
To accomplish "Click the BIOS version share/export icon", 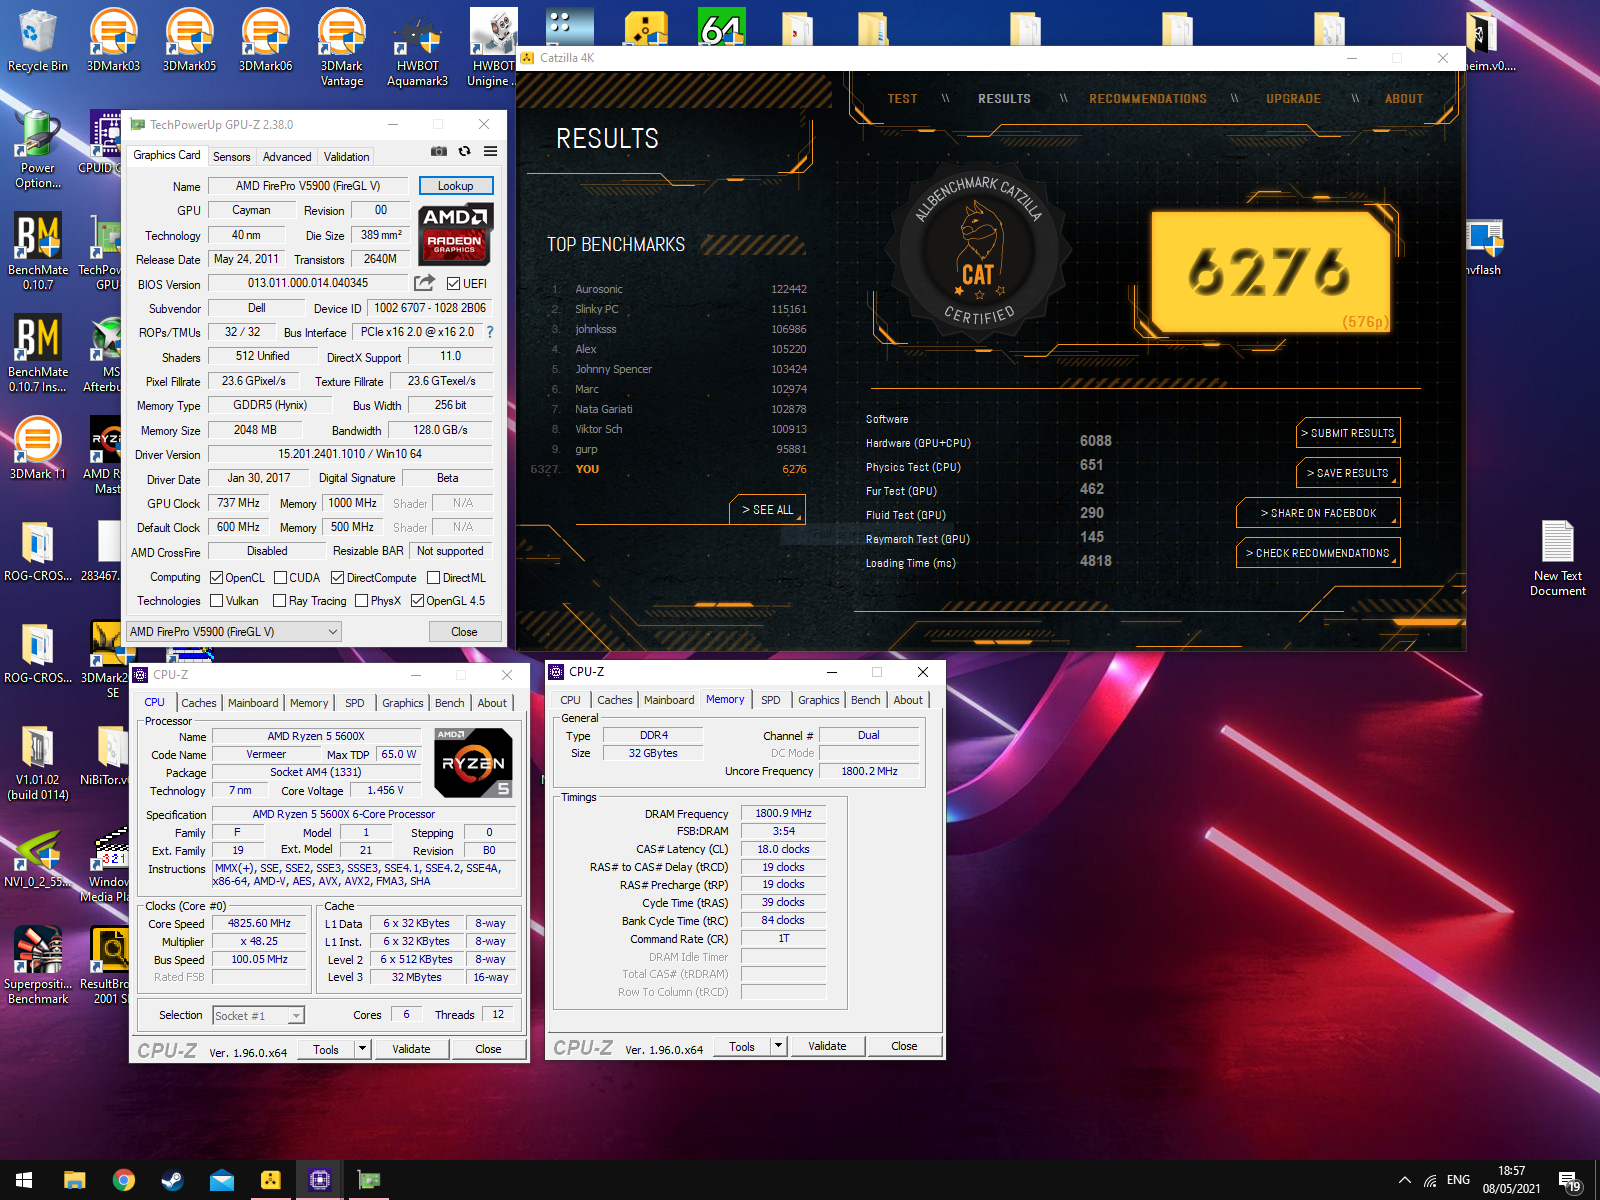I will [x=425, y=283].
